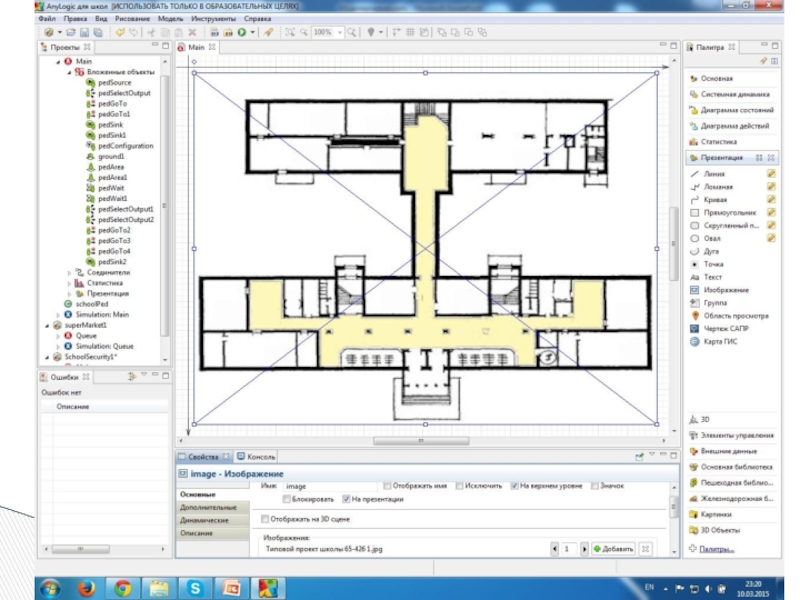
Task: Uncheck the На верхнем уровне checkbox
Action: (x=513, y=486)
